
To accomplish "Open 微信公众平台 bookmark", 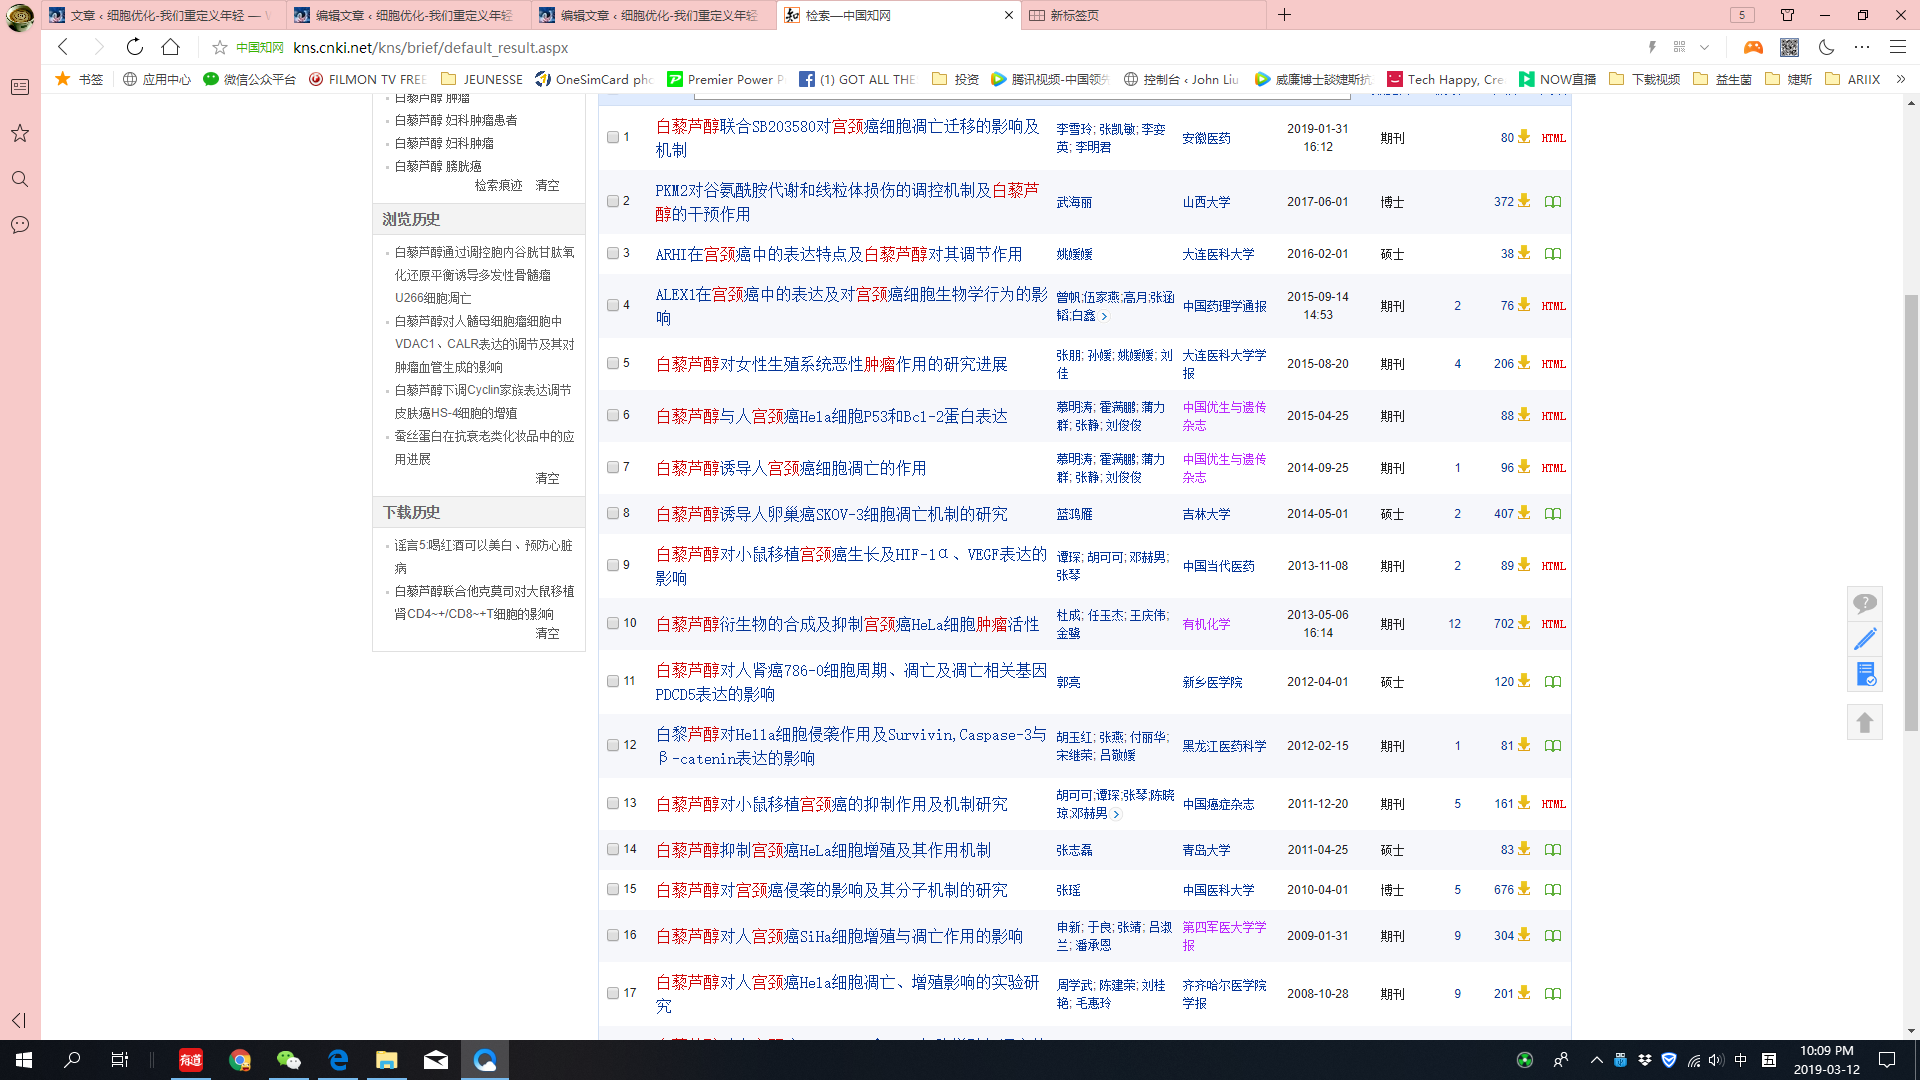I will [x=250, y=79].
